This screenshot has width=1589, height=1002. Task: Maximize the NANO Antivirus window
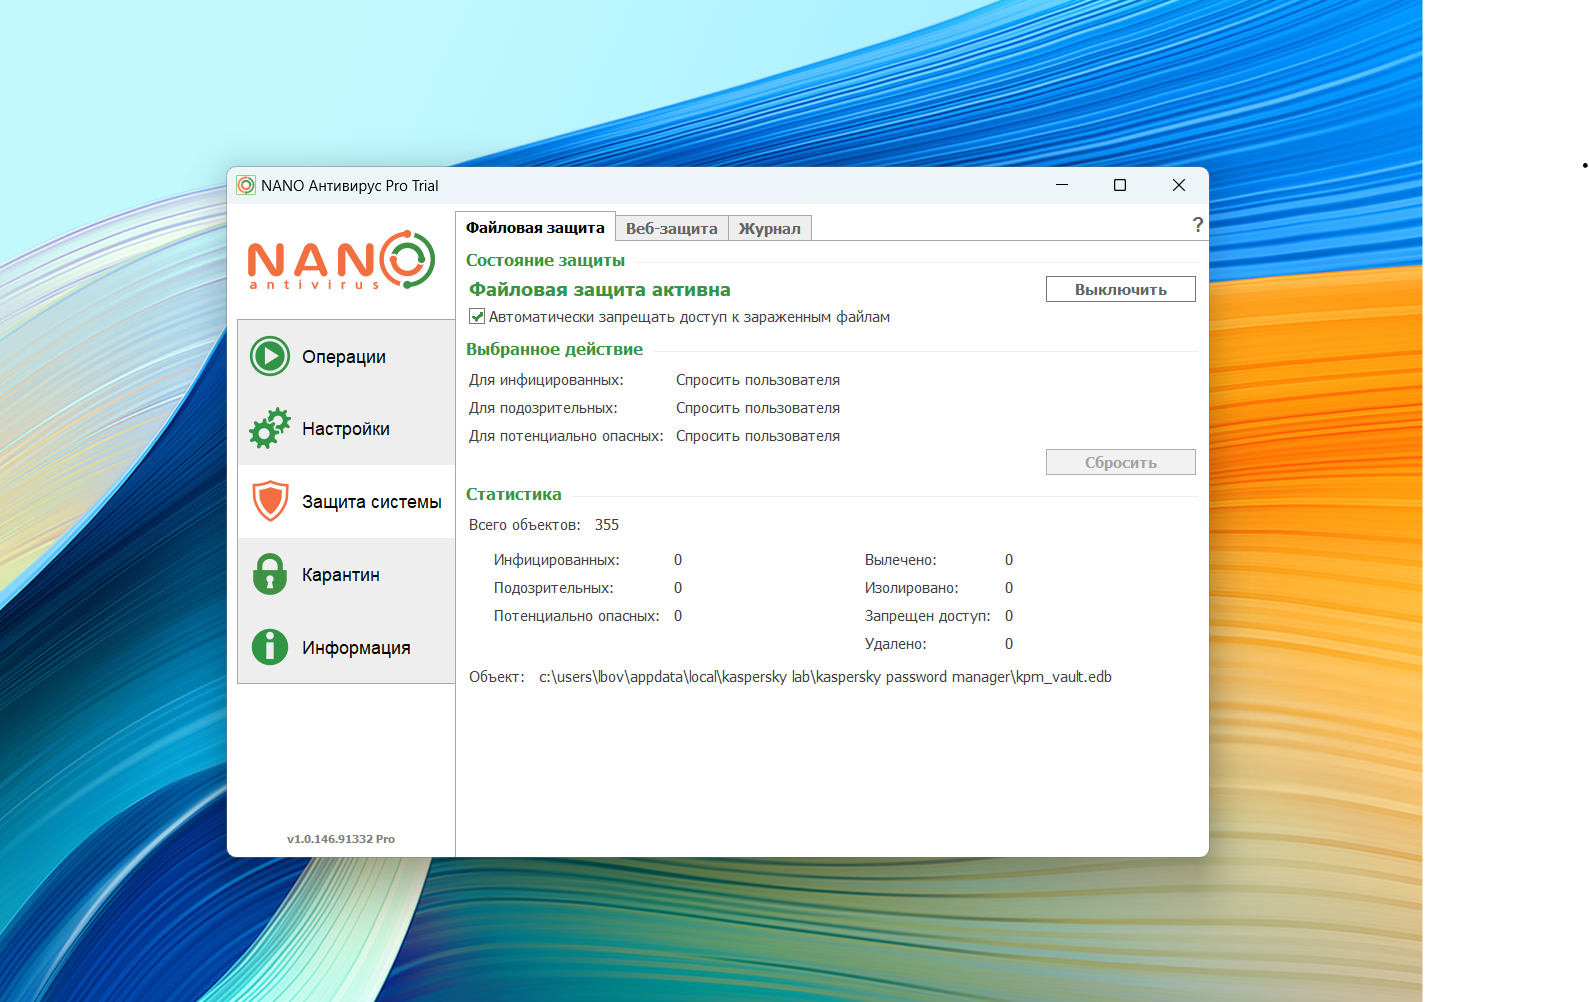pos(1120,185)
